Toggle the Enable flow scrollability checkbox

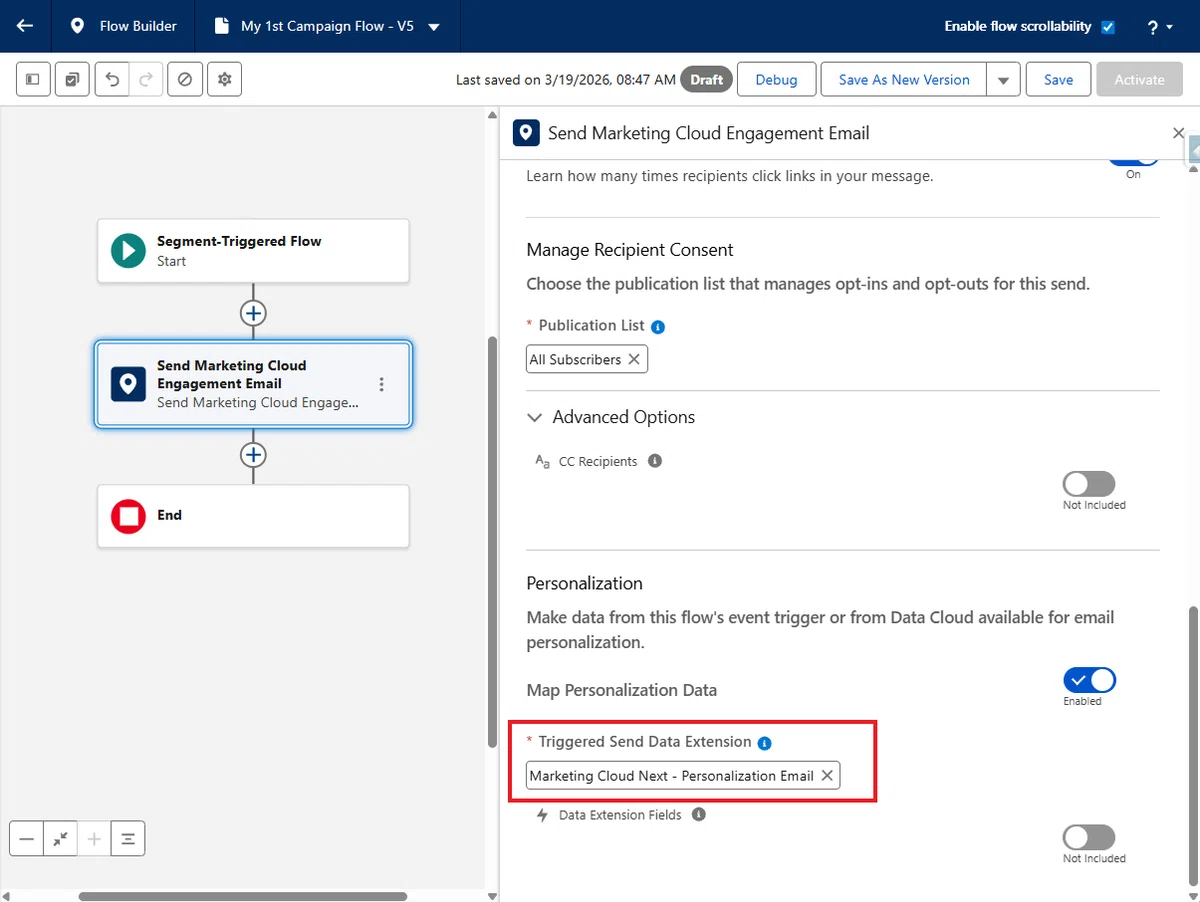click(x=1108, y=27)
